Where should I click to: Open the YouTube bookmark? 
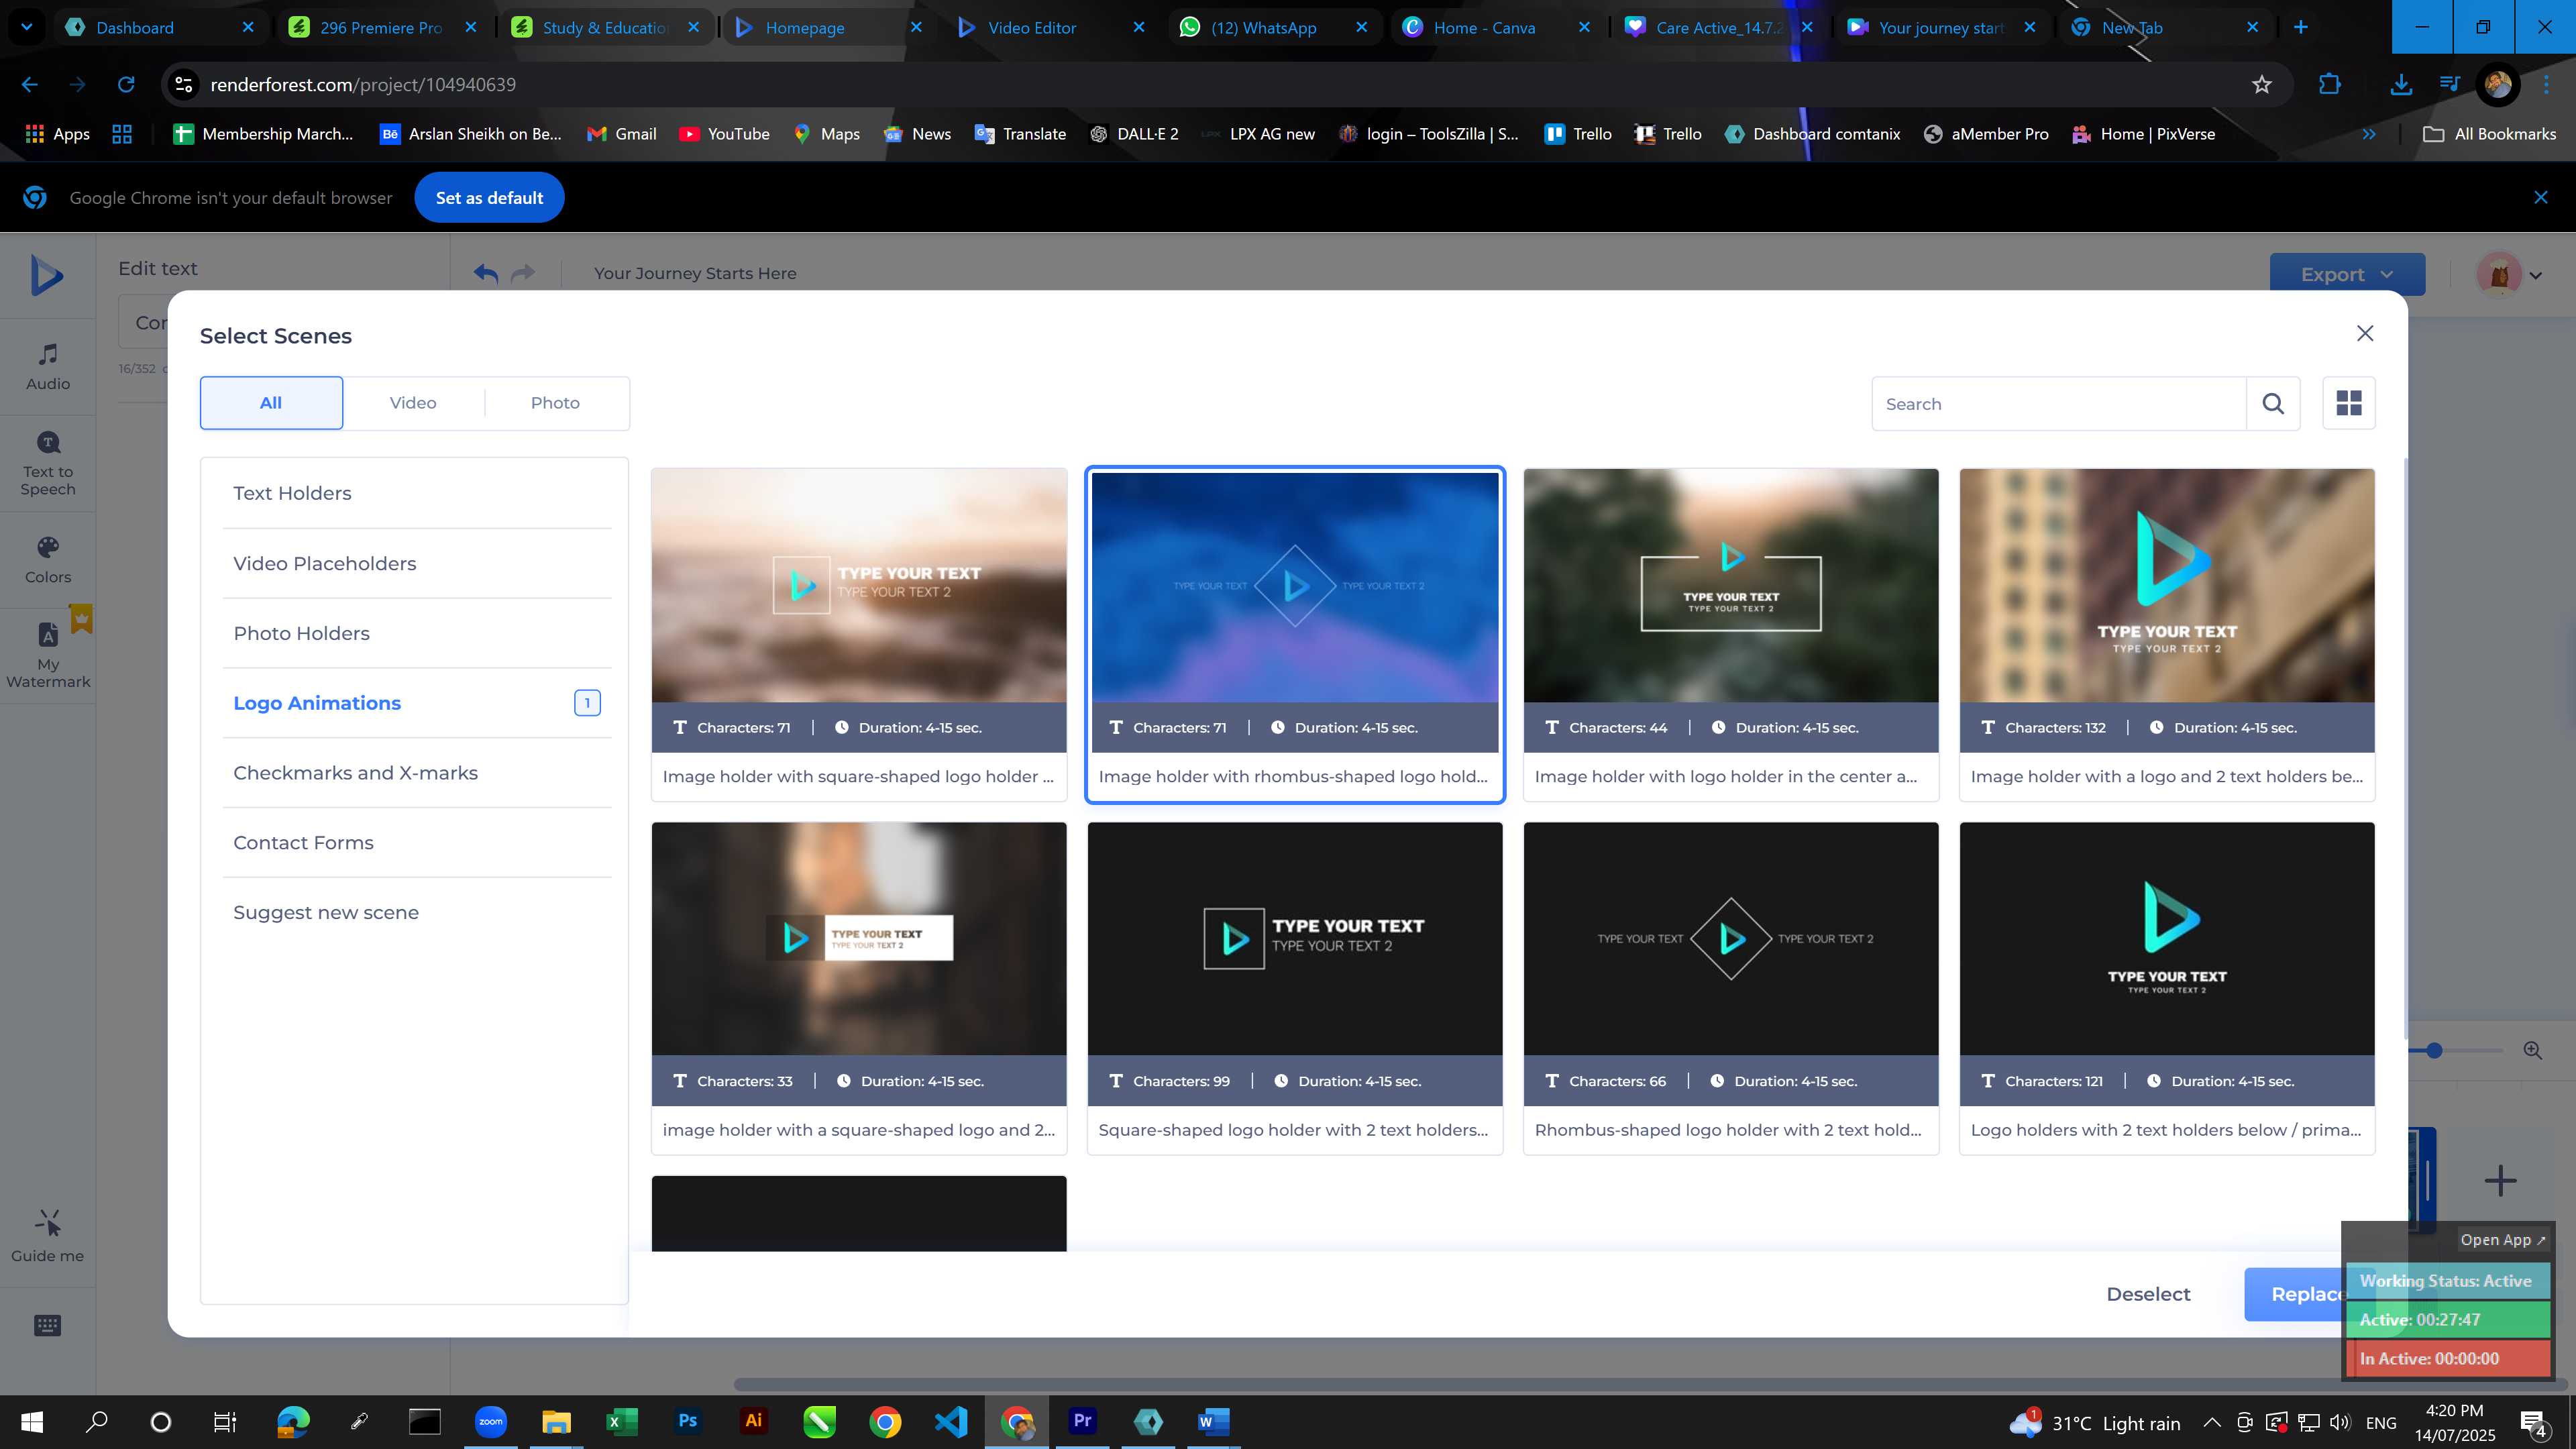724,134
